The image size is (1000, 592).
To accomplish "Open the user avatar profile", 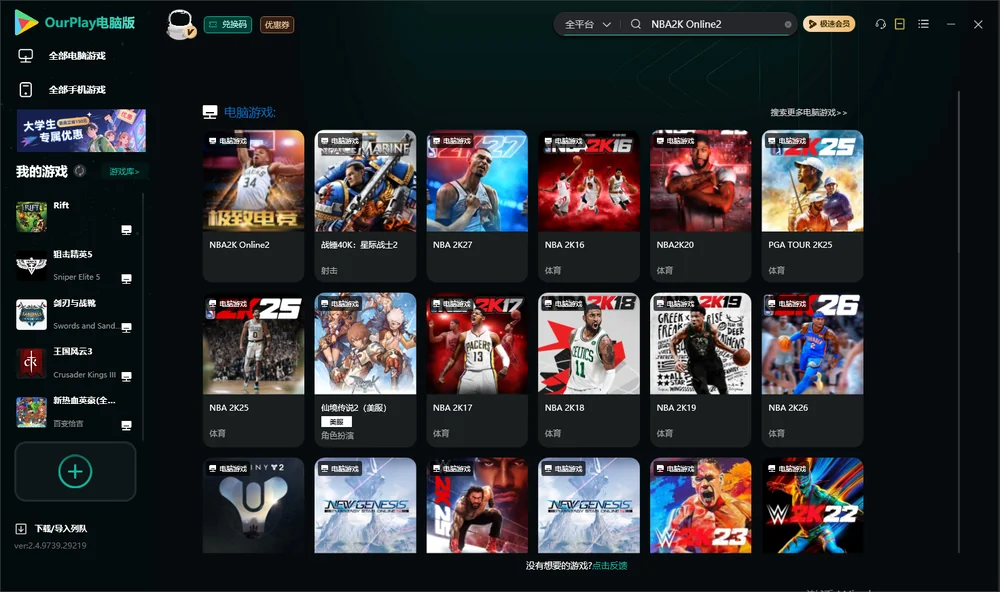I will tap(180, 24).
